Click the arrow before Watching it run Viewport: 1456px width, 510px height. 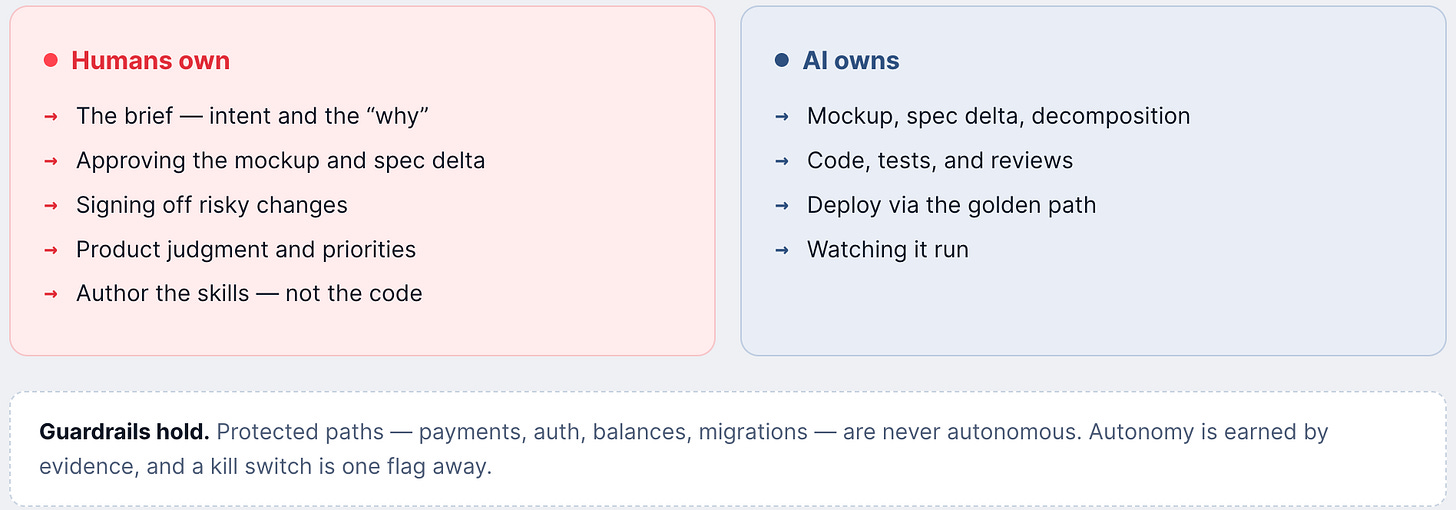pyautogui.click(x=782, y=250)
